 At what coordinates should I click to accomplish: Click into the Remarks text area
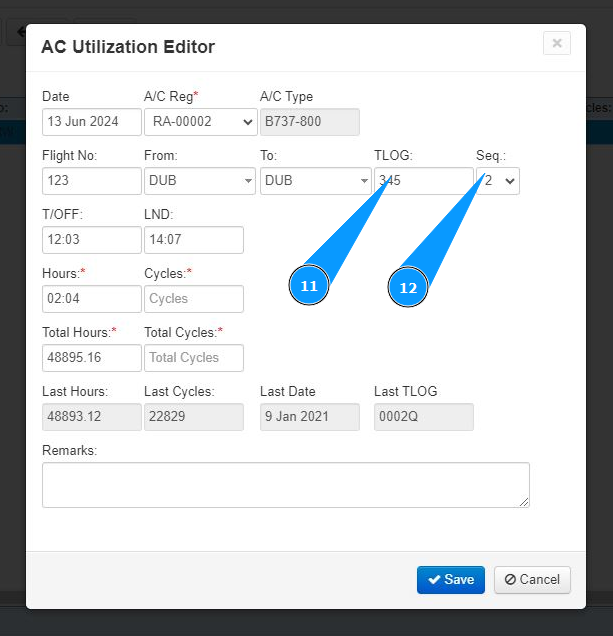point(285,485)
